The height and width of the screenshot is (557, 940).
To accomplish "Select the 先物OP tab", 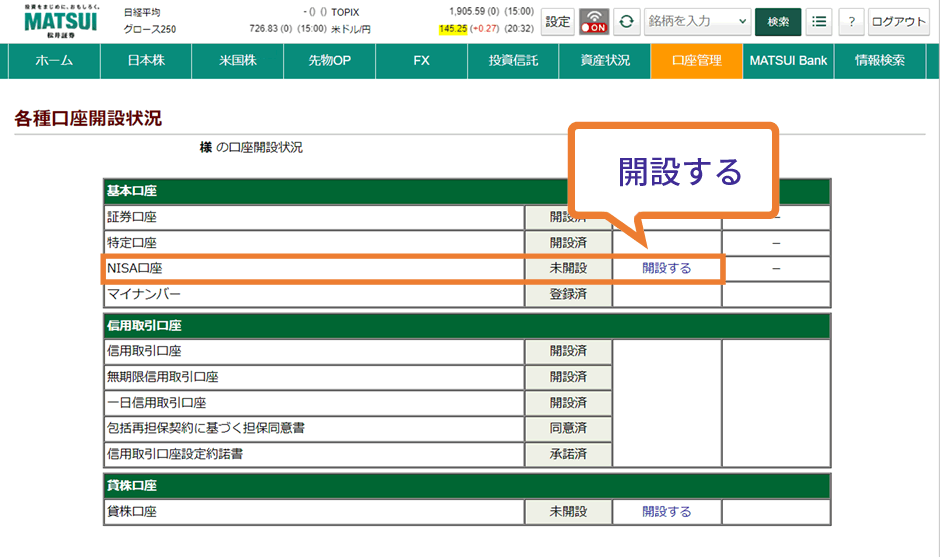I will click(x=330, y=61).
